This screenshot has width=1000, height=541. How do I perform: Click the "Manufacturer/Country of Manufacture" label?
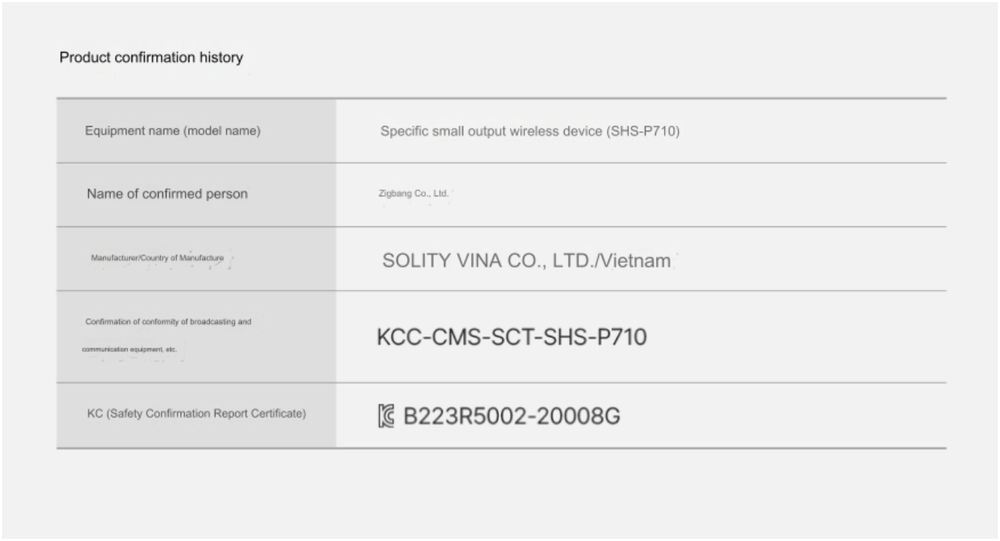(158, 258)
